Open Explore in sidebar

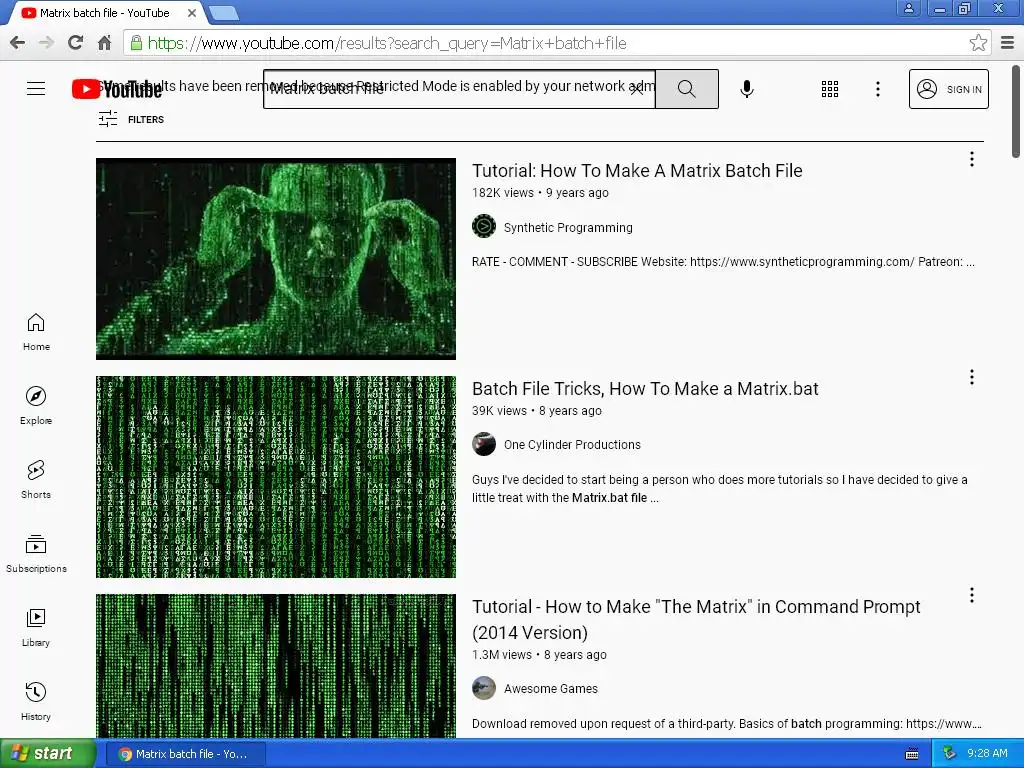coord(36,406)
